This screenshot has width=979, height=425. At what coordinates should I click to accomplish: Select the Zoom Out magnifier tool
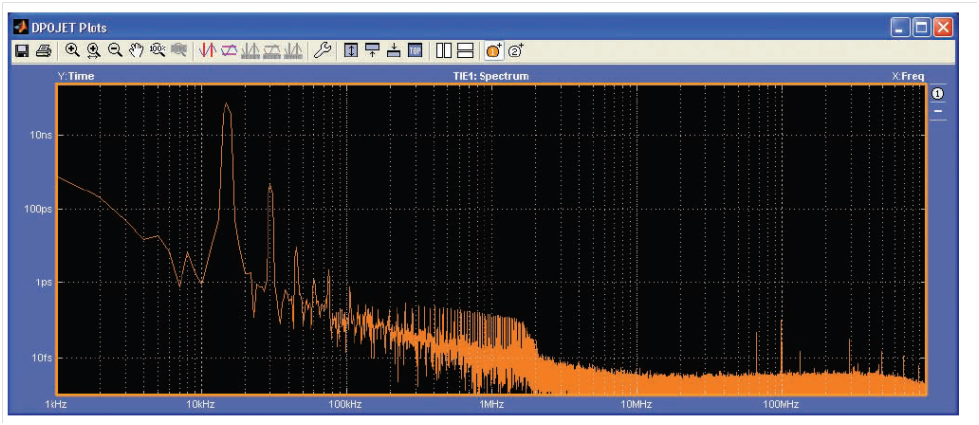(x=115, y=50)
